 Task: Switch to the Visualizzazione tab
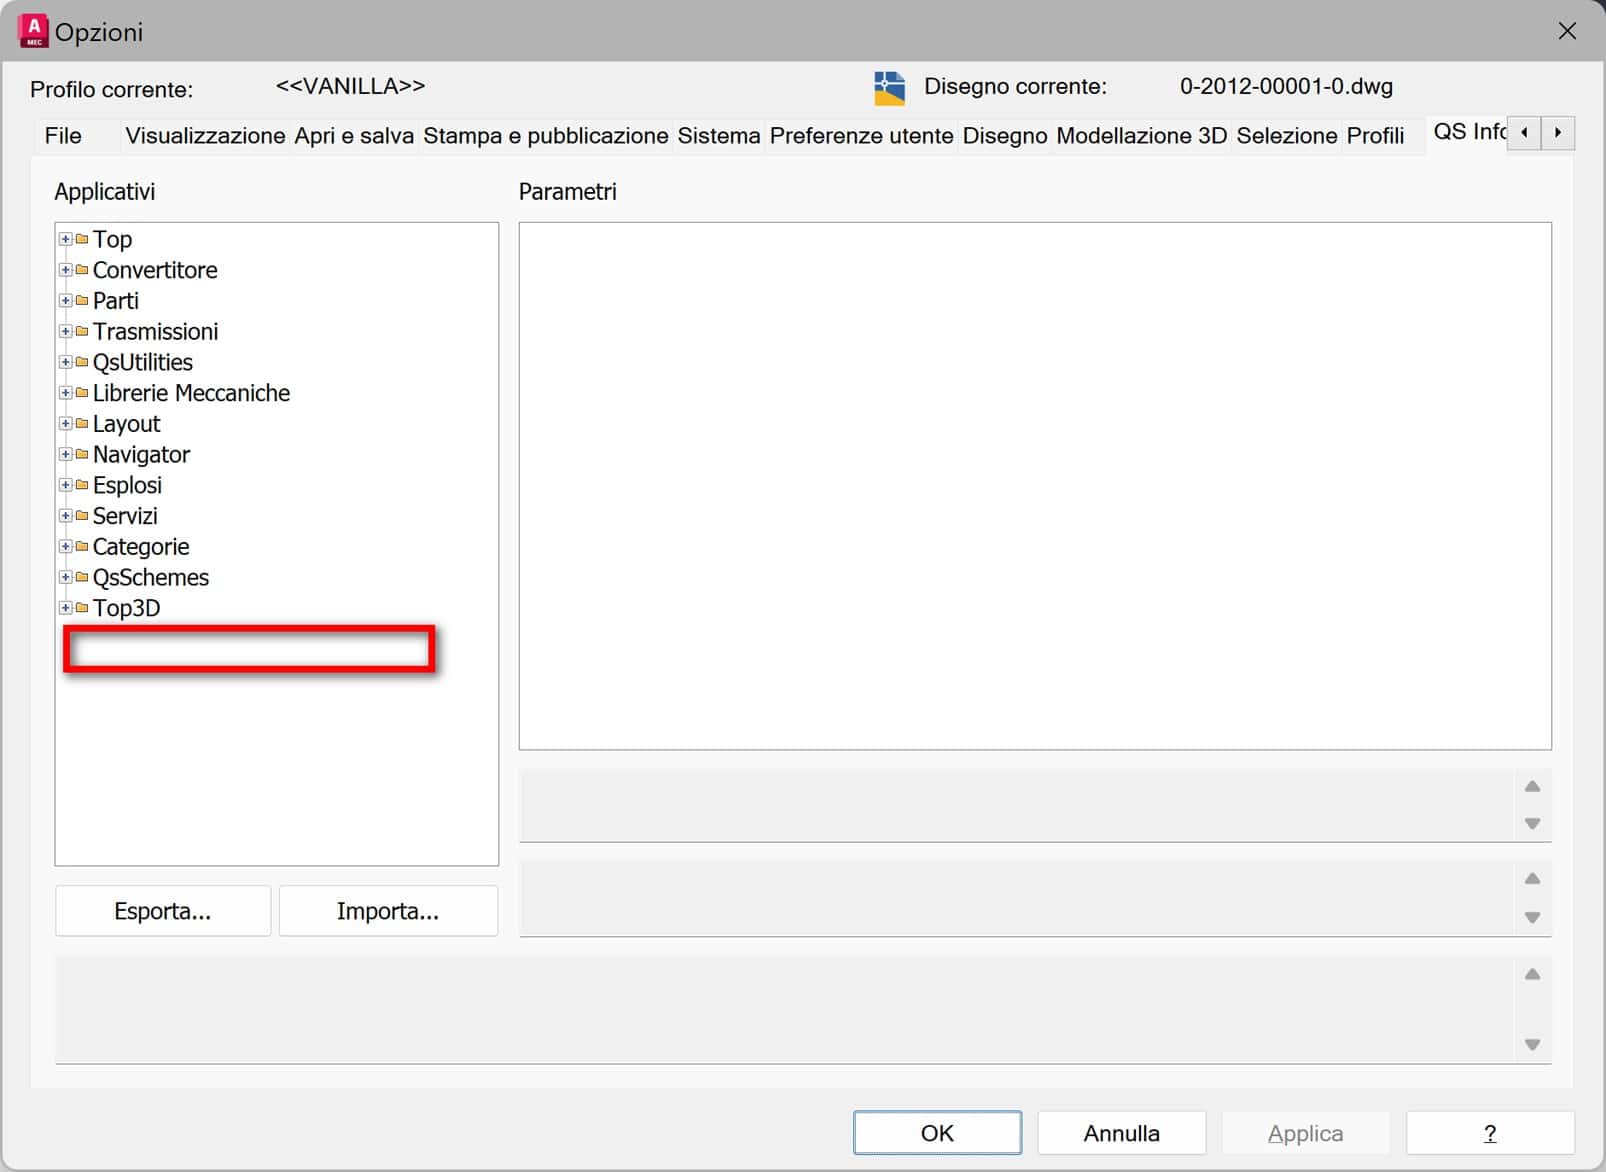click(205, 136)
